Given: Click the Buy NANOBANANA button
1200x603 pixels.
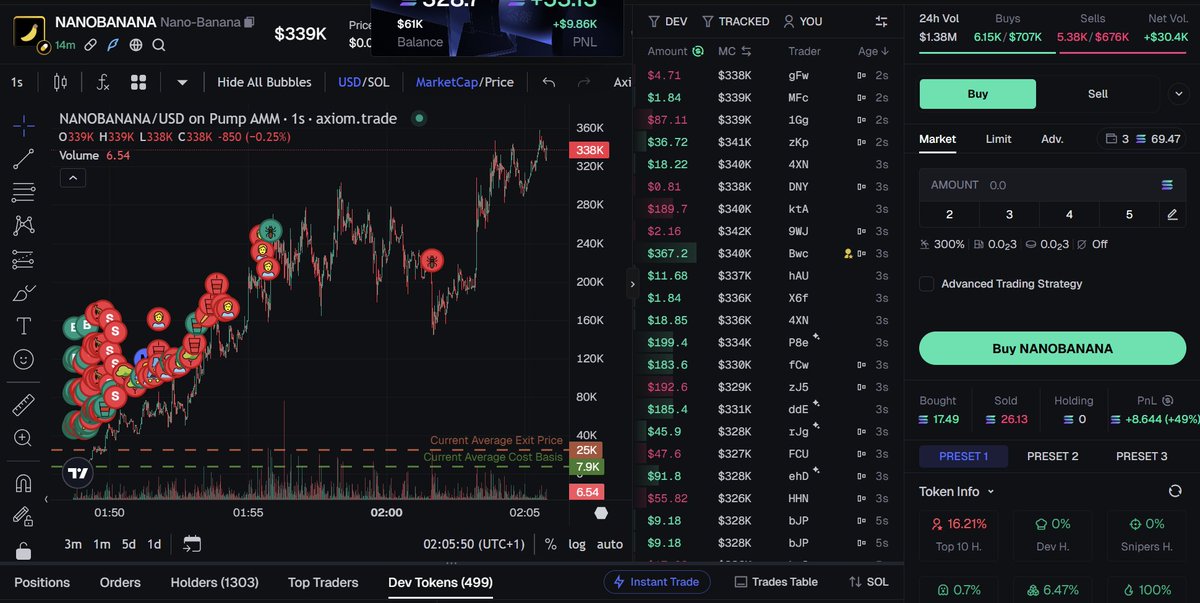Looking at the screenshot, I should 1052,348.
